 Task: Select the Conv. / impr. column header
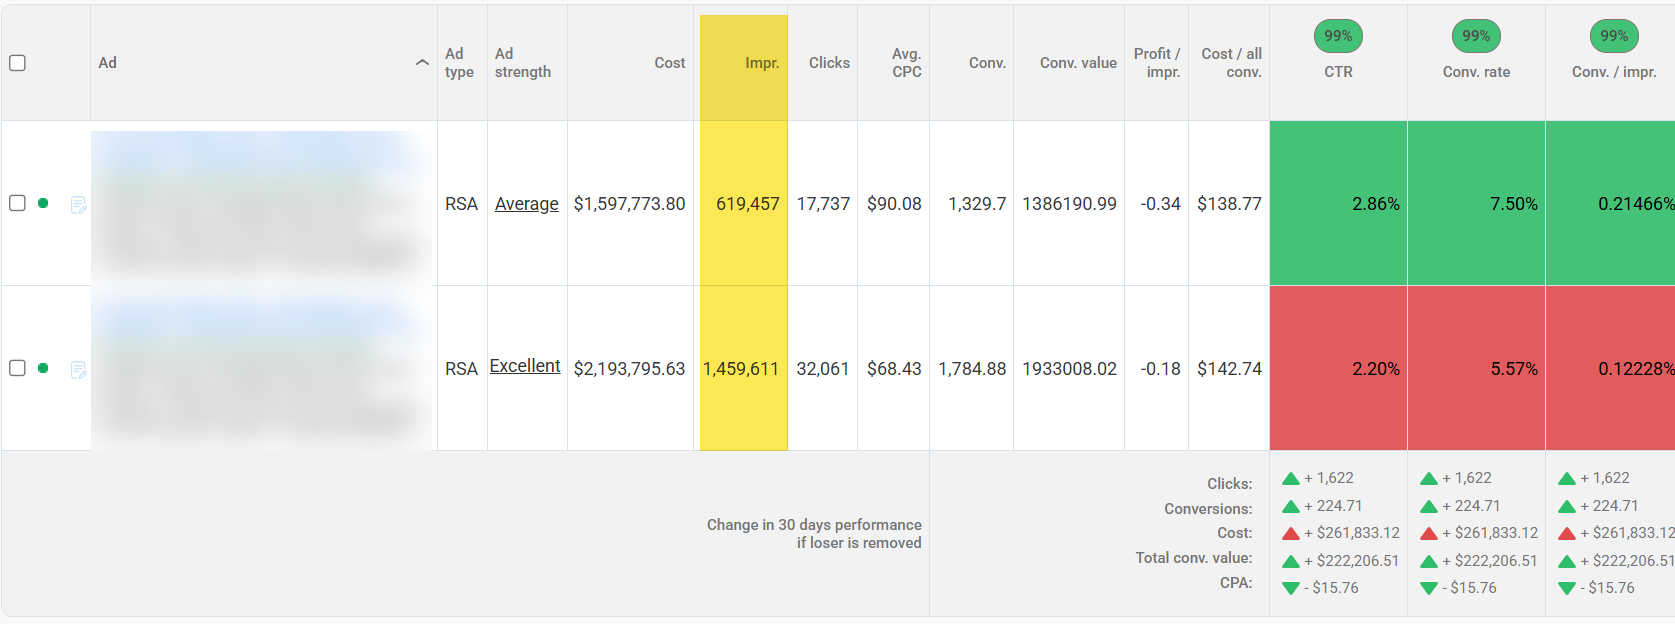1614,72
